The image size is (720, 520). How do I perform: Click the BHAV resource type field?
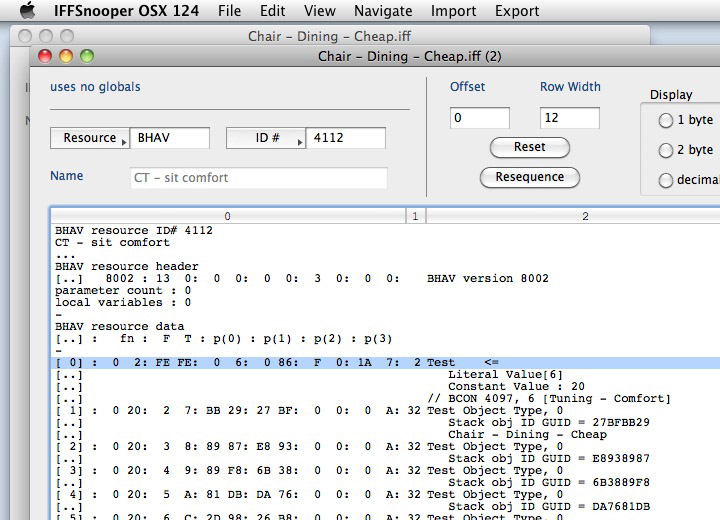tap(170, 138)
